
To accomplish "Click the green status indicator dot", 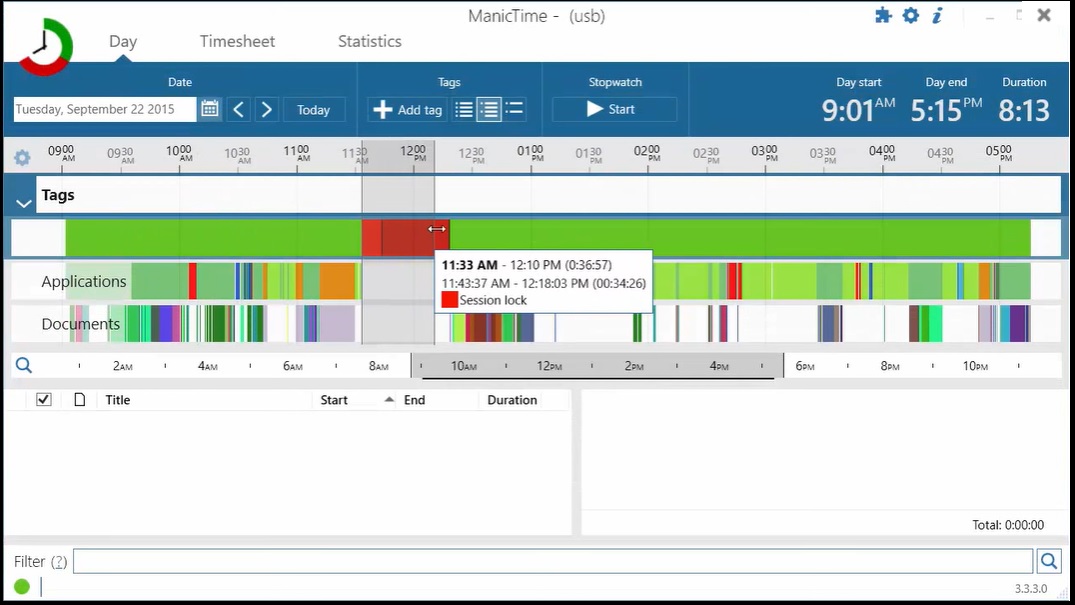I will click(22, 586).
